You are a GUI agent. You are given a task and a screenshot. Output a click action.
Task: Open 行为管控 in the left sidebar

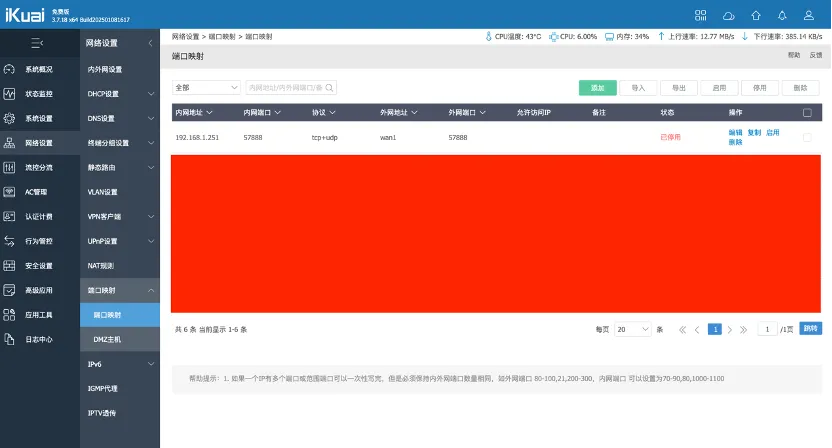tap(40, 241)
